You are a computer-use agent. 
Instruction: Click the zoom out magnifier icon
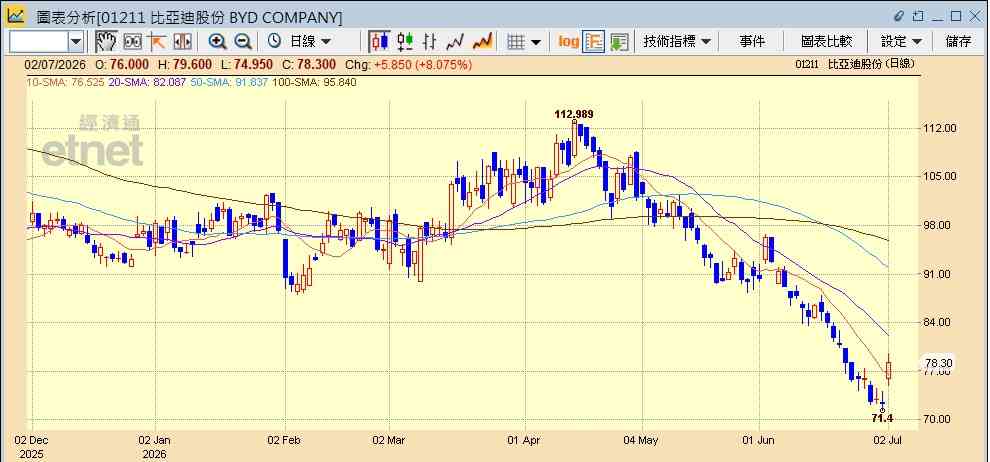coord(243,42)
